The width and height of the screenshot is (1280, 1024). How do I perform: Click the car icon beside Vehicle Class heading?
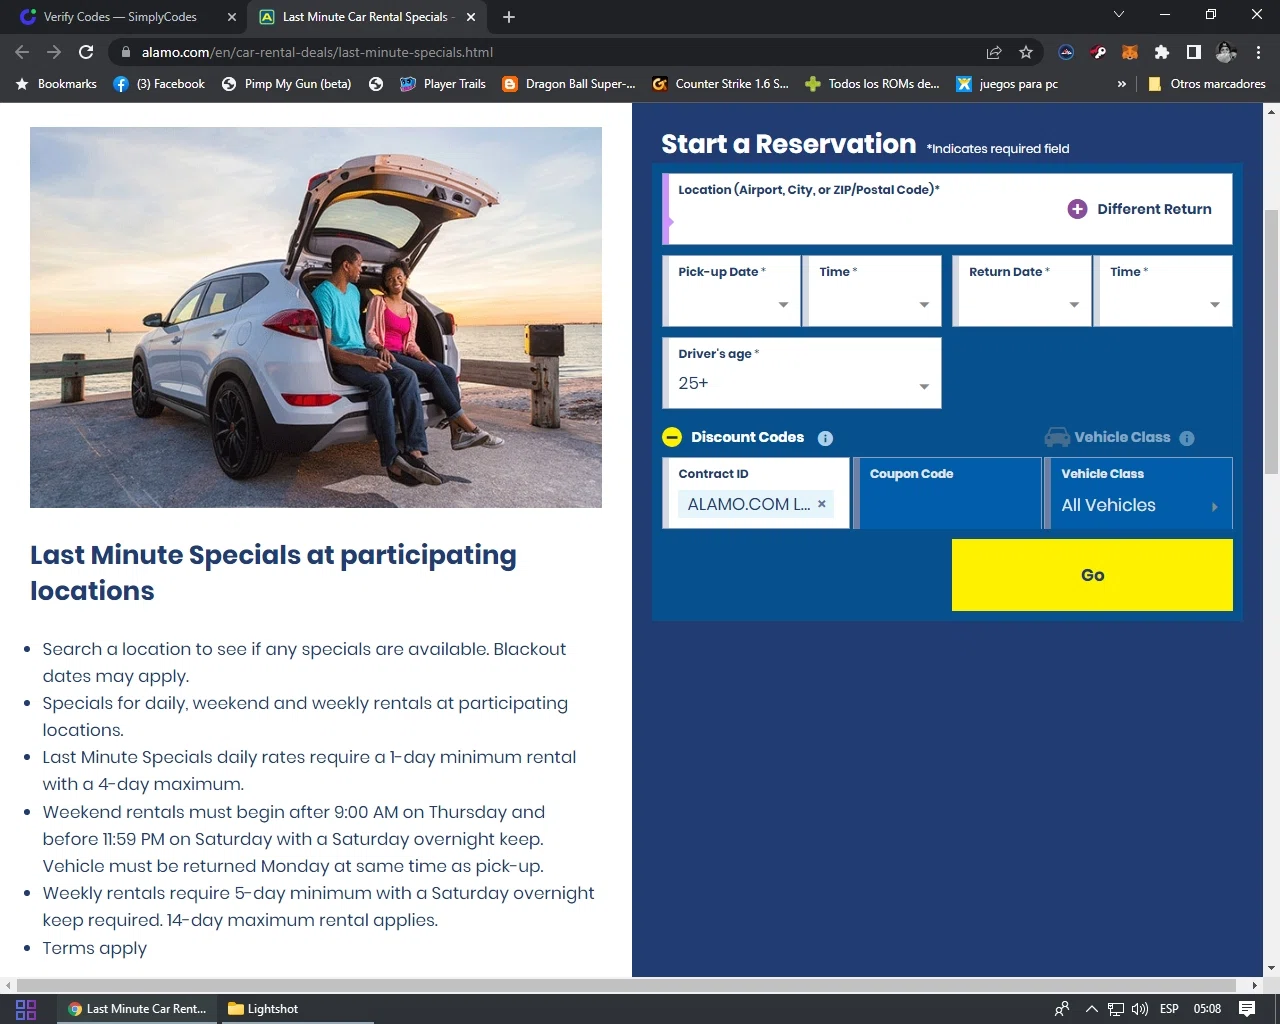(x=1057, y=437)
